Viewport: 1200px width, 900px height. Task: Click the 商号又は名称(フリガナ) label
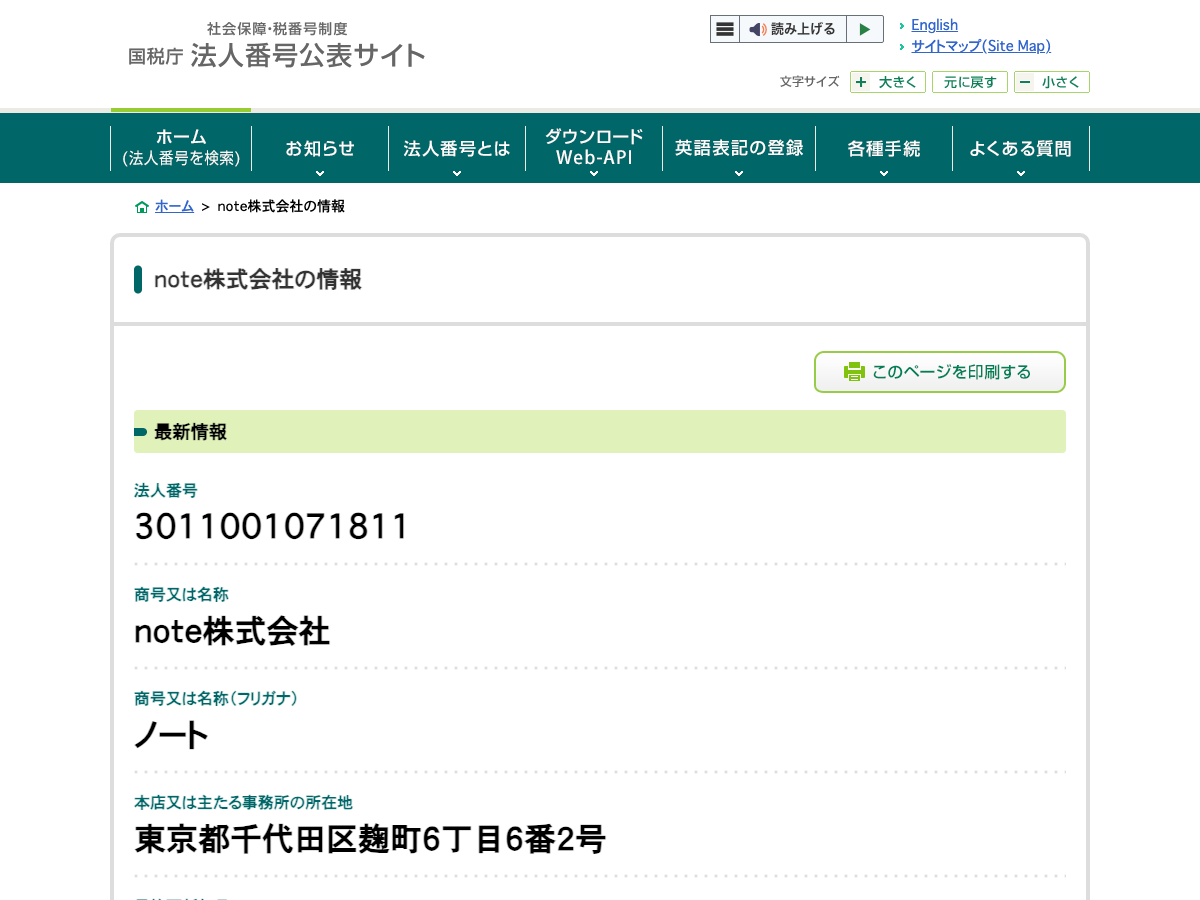(x=216, y=698)
